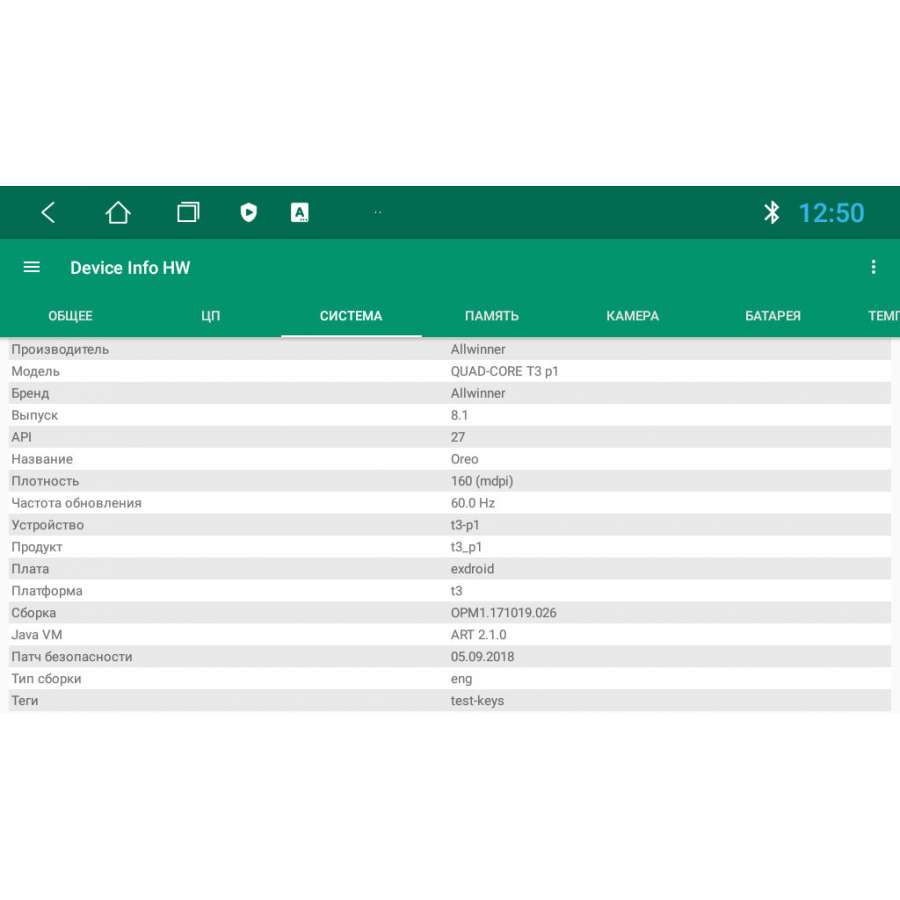Click the 160 (mdpi) value
900x900 pixels.
[482, 481]
